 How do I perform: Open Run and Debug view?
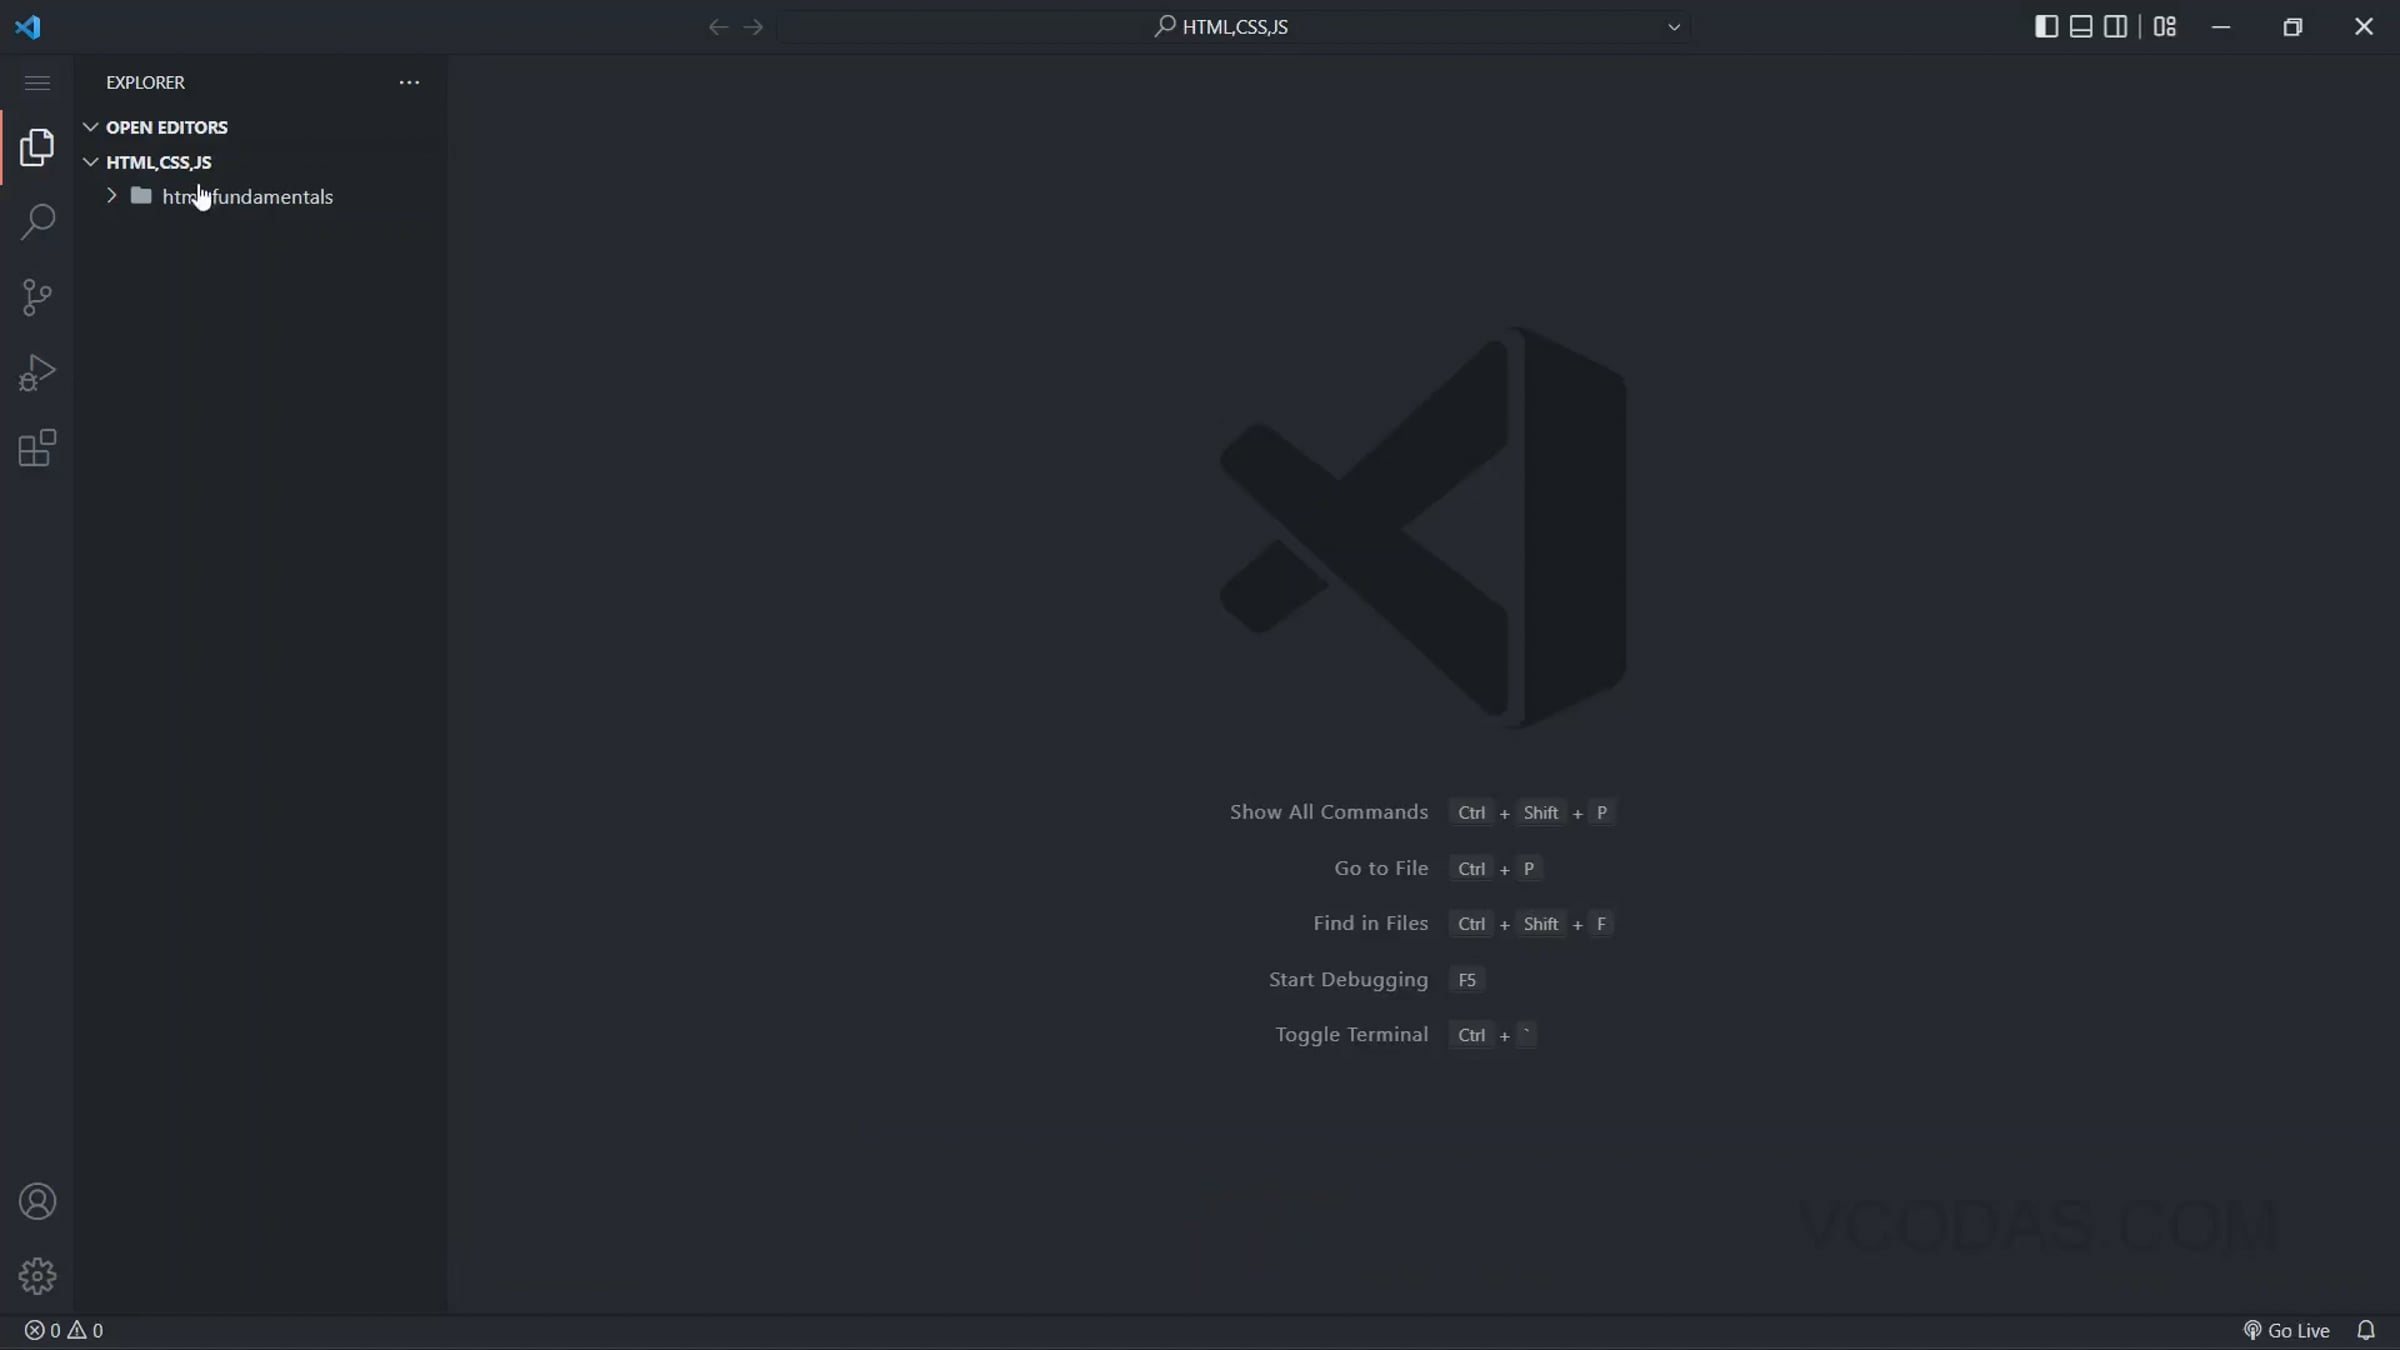[37, 372]
